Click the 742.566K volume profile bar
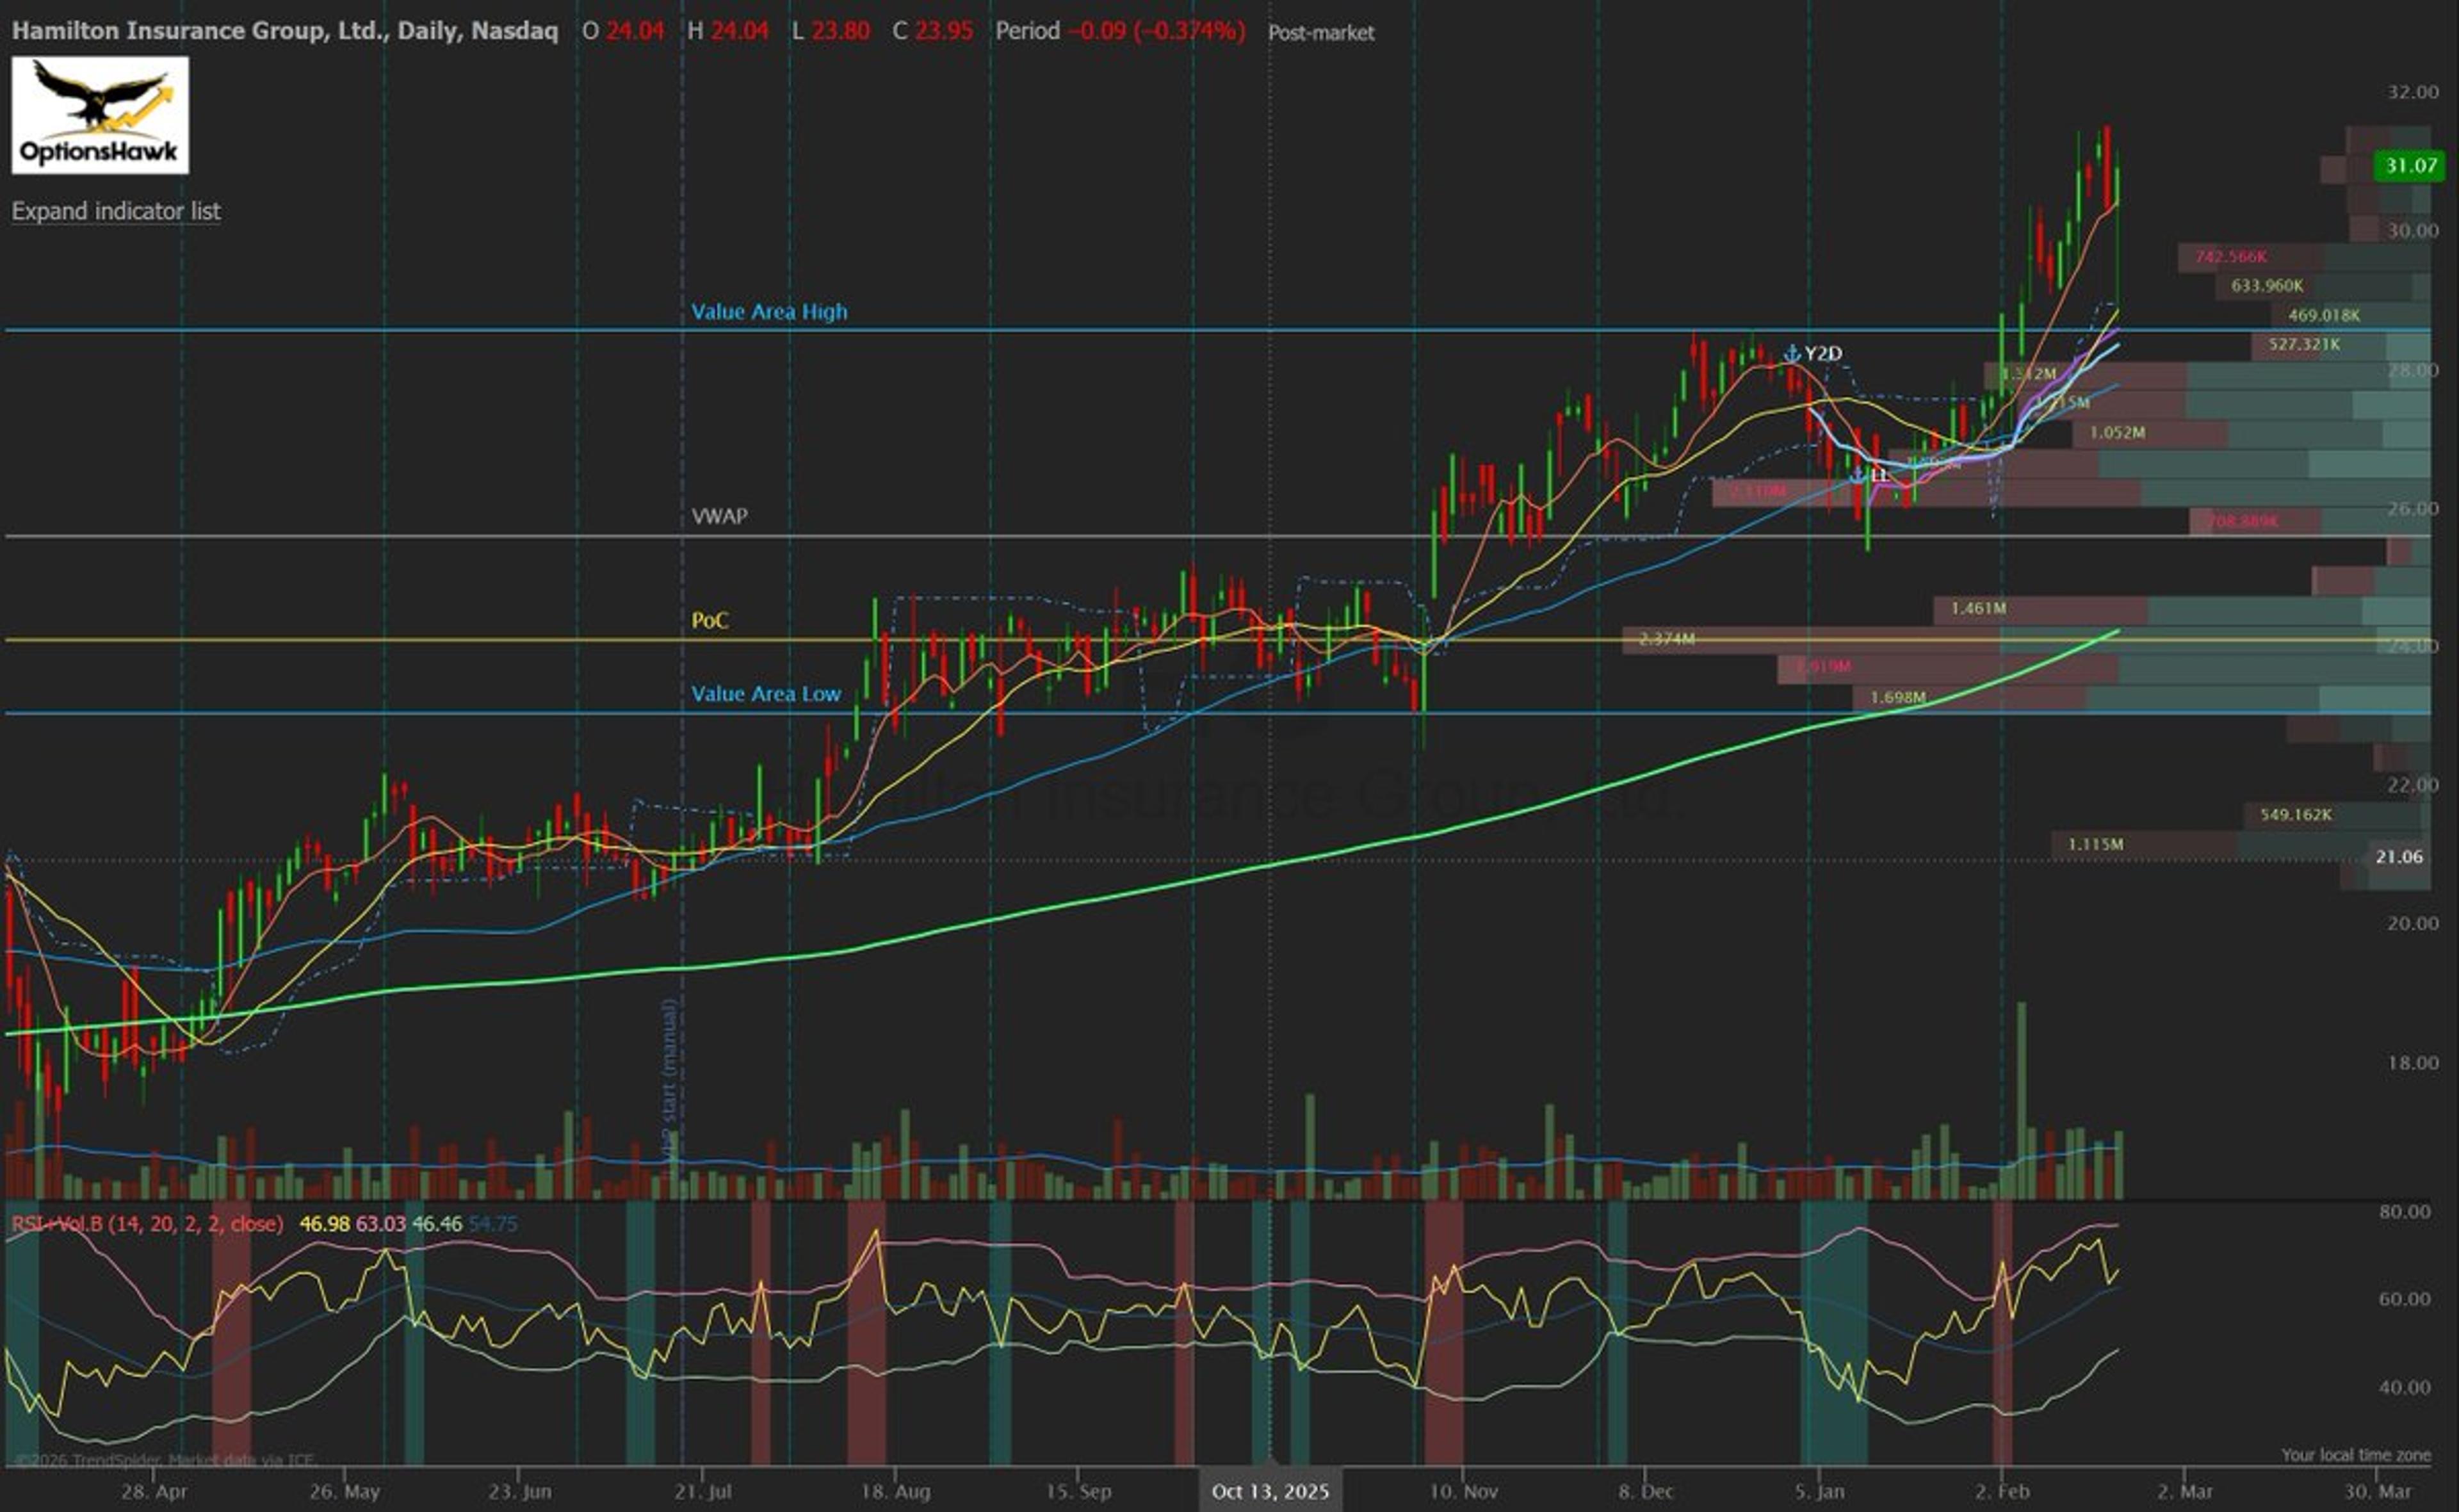2459x1512 pixels. (x=2231, y=257)
